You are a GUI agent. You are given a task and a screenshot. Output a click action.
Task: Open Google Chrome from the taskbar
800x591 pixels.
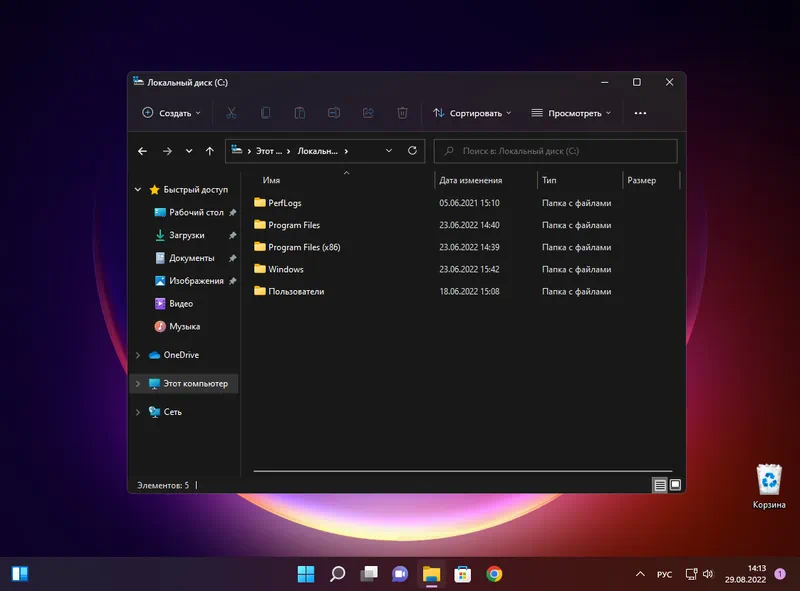pos(494,574)
